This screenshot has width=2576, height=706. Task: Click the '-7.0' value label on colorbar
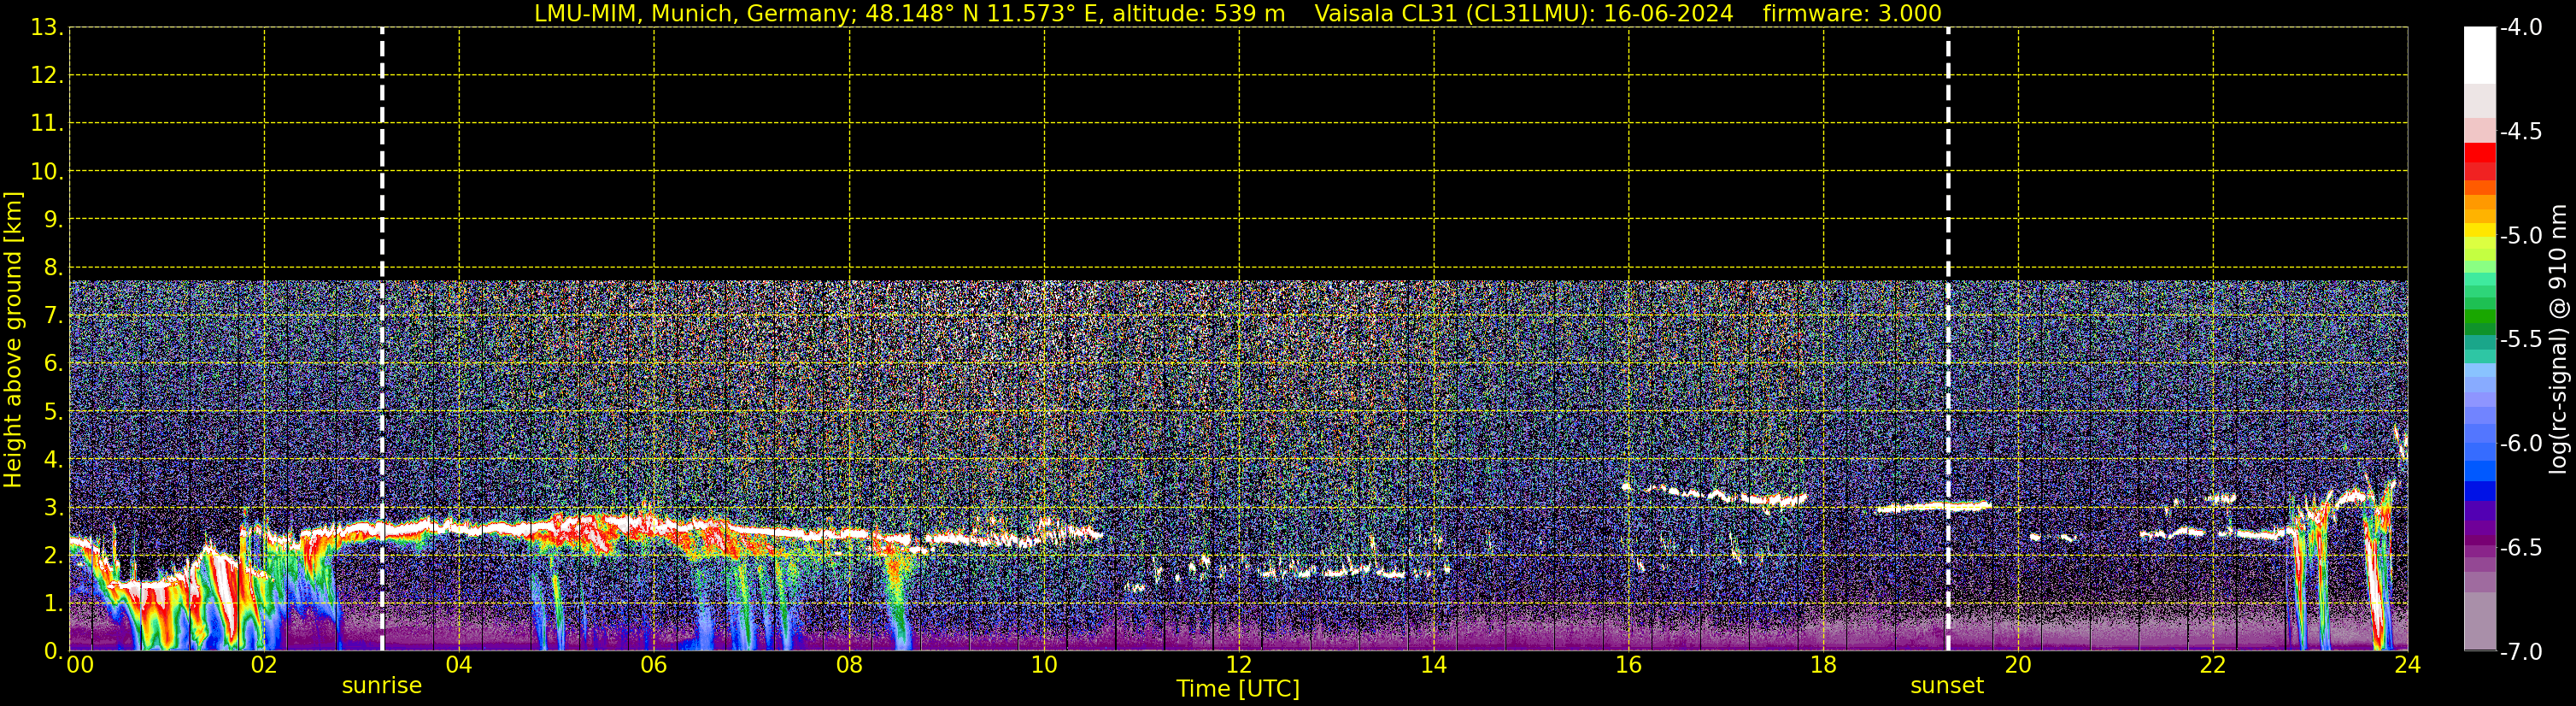2520,652
